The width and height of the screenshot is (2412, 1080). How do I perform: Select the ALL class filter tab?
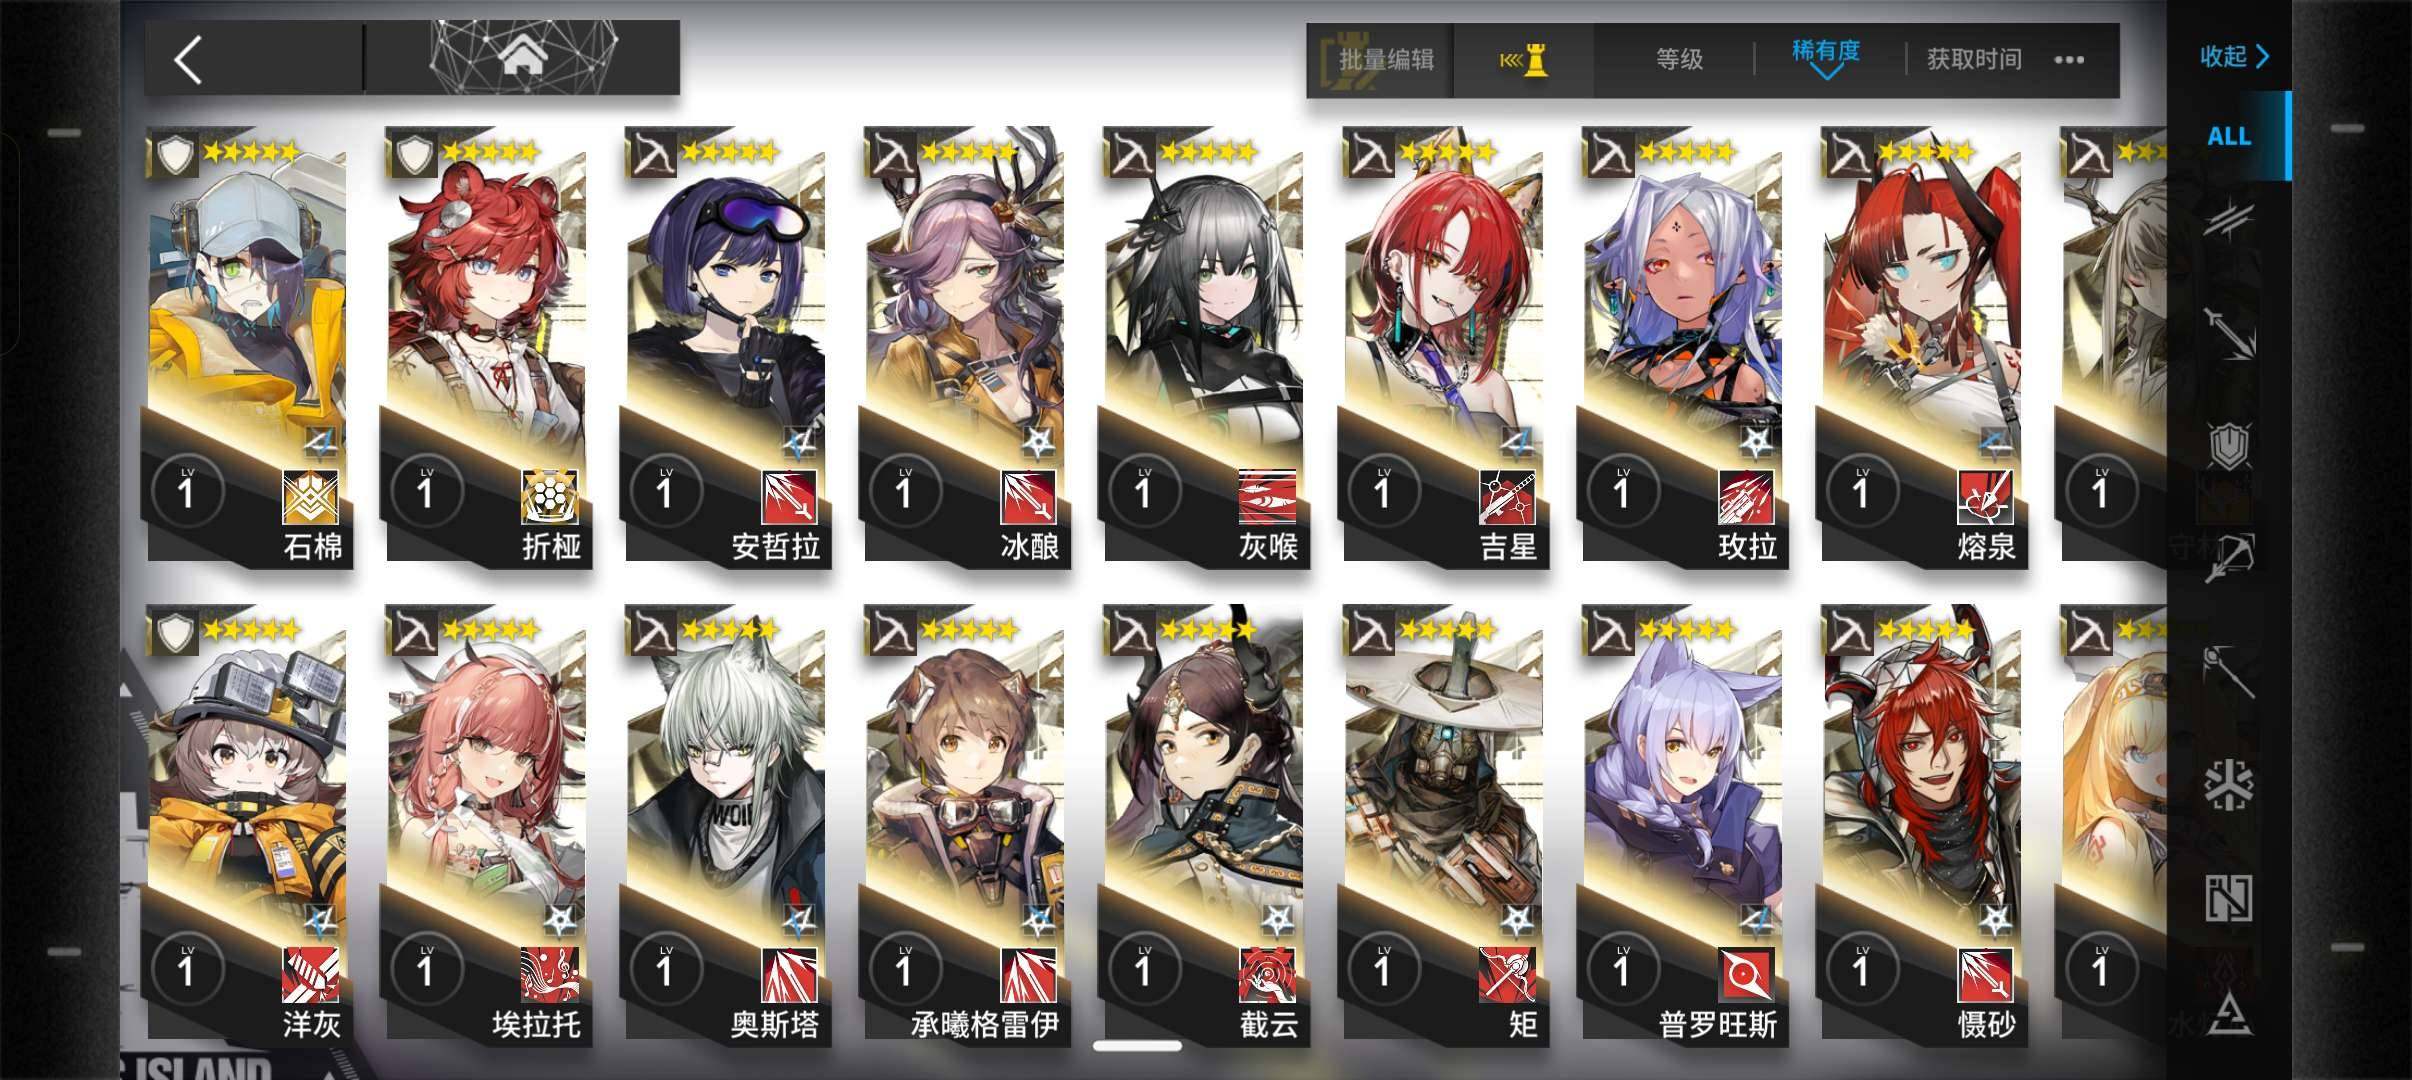click(2229, 136)
